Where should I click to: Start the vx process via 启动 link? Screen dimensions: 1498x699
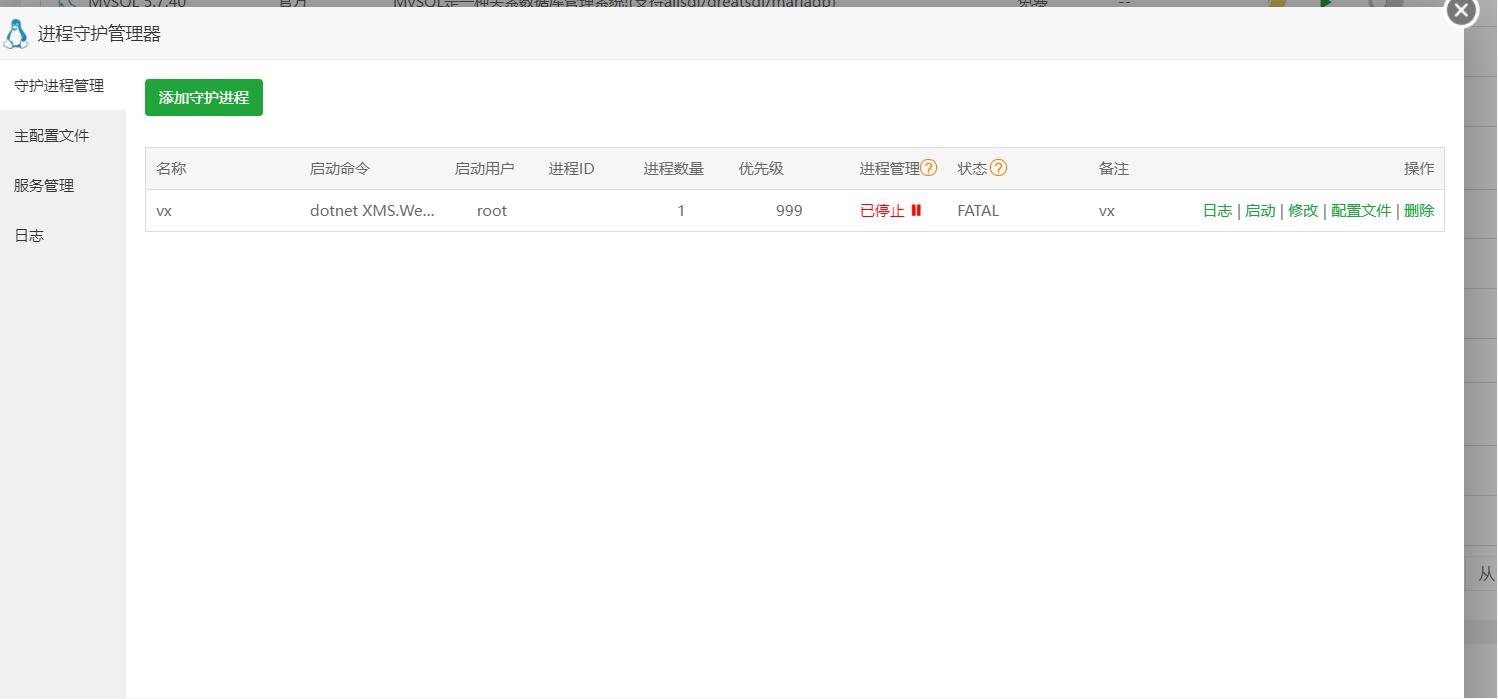coord(1260,210)
